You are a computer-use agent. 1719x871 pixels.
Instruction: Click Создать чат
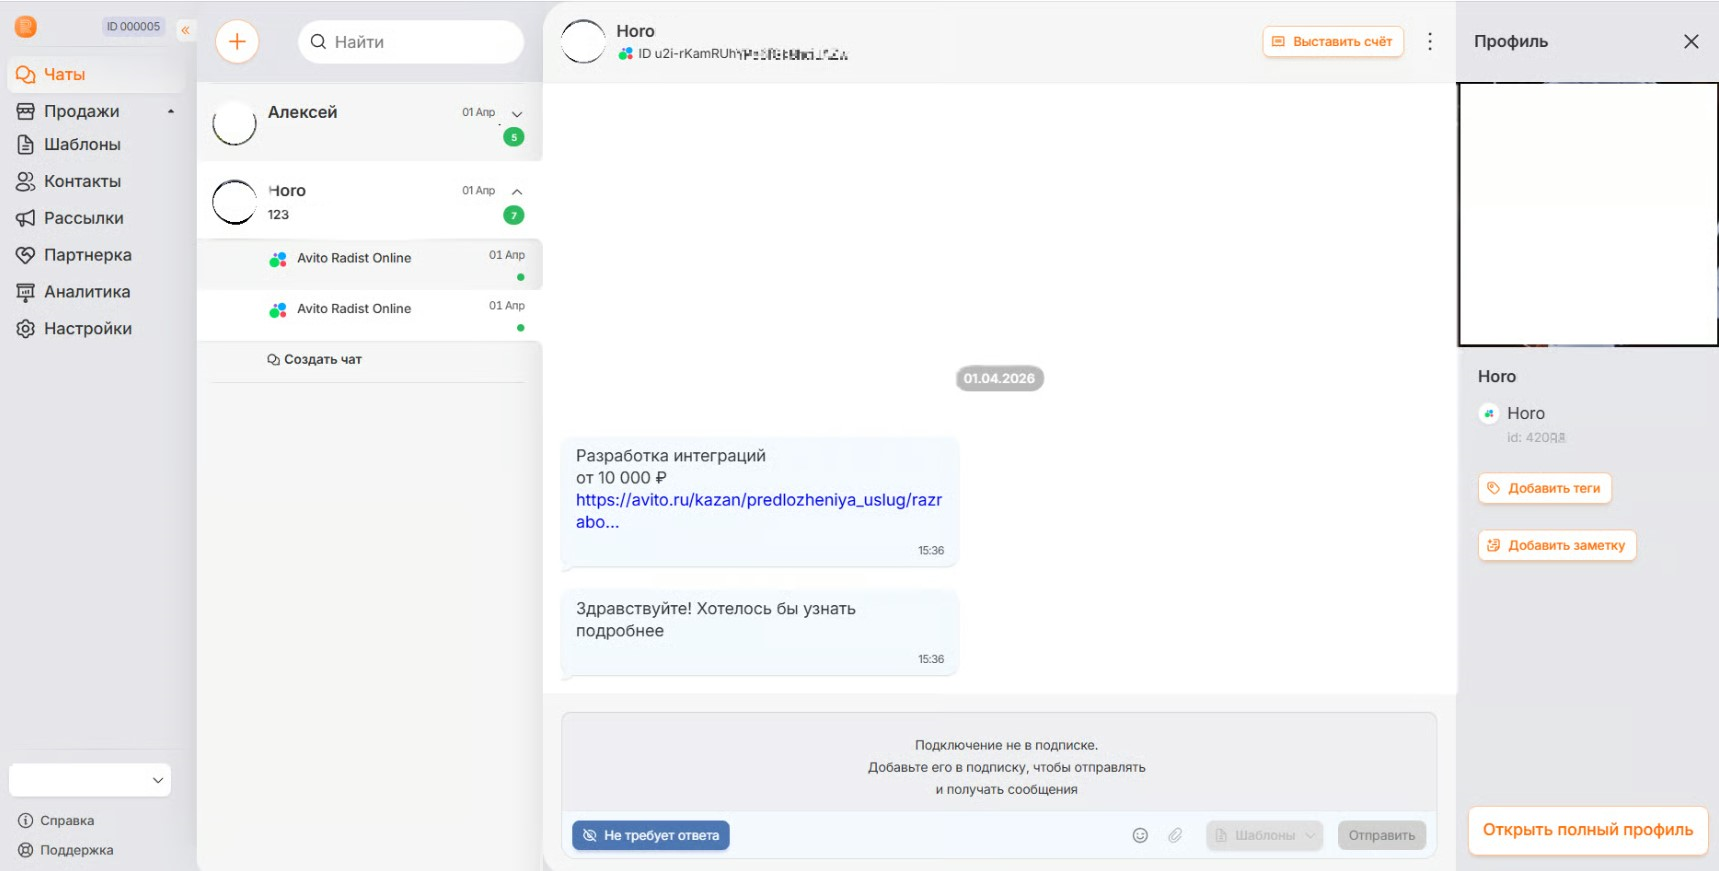pos(314,359)
